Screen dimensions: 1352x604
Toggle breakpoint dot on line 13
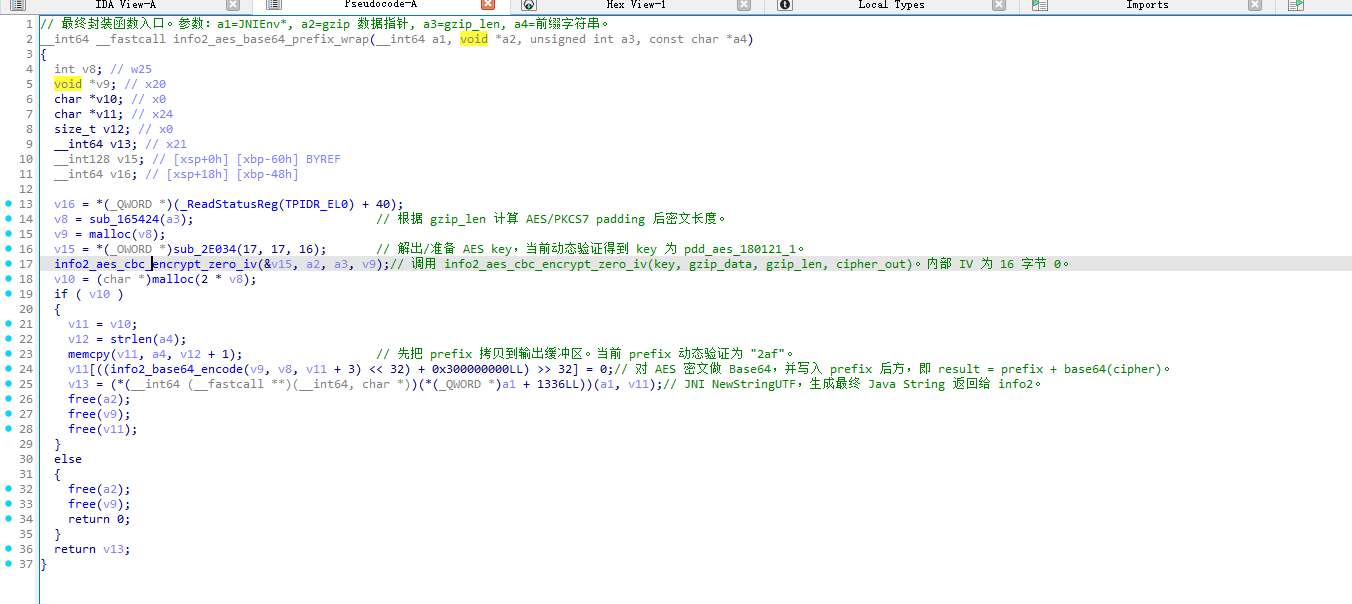[x=9, y=204]
